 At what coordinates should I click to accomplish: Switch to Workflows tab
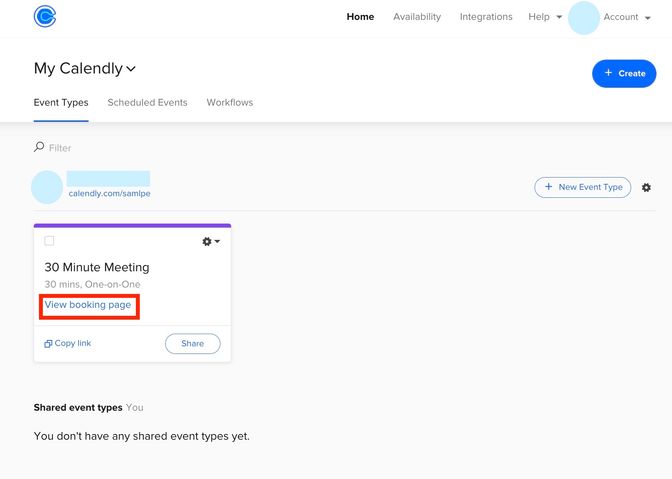click(x=230, y=102)
